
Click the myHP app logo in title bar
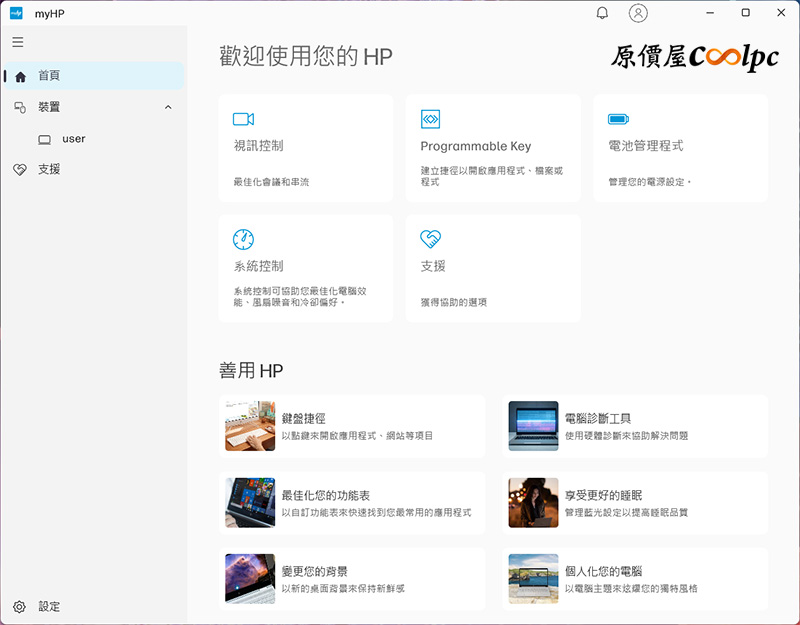(16, 13)
